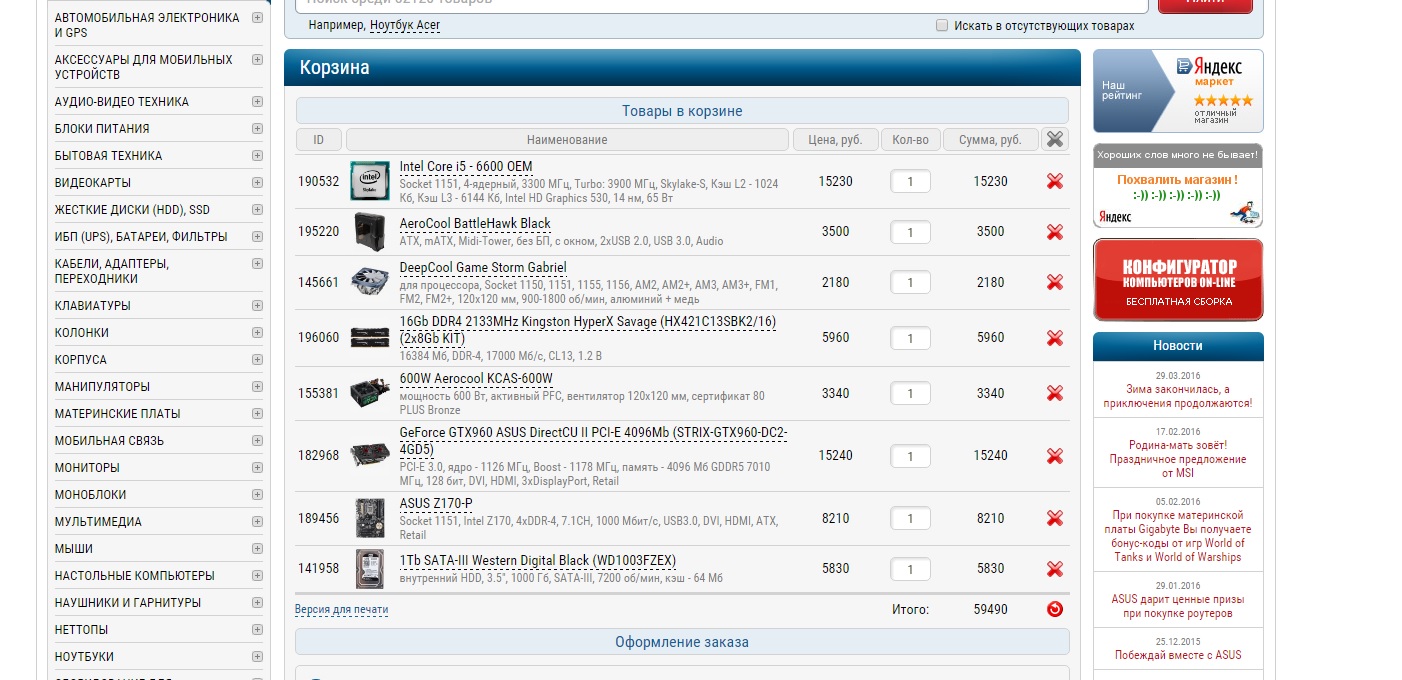Delete DeepCool Game Storm Gabriel from cart

[x=1054, y=282]
